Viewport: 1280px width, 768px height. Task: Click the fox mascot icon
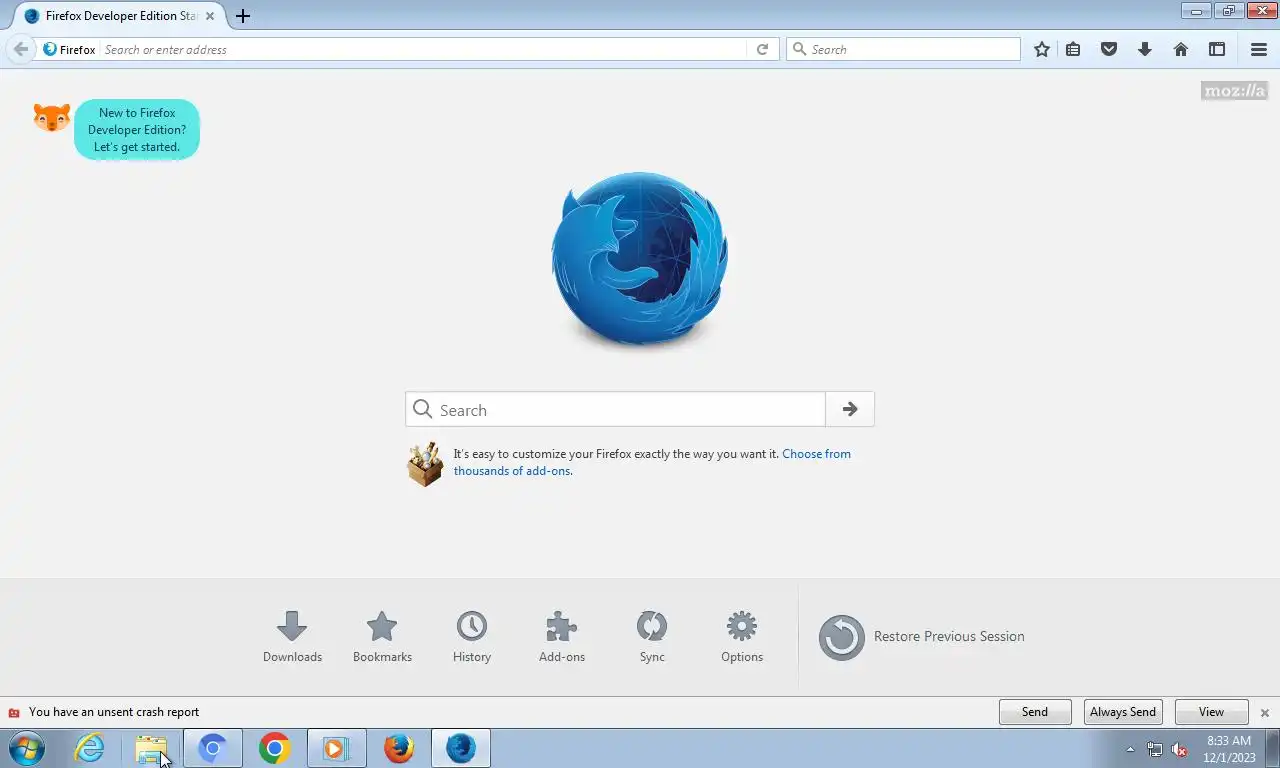(52, 118)
